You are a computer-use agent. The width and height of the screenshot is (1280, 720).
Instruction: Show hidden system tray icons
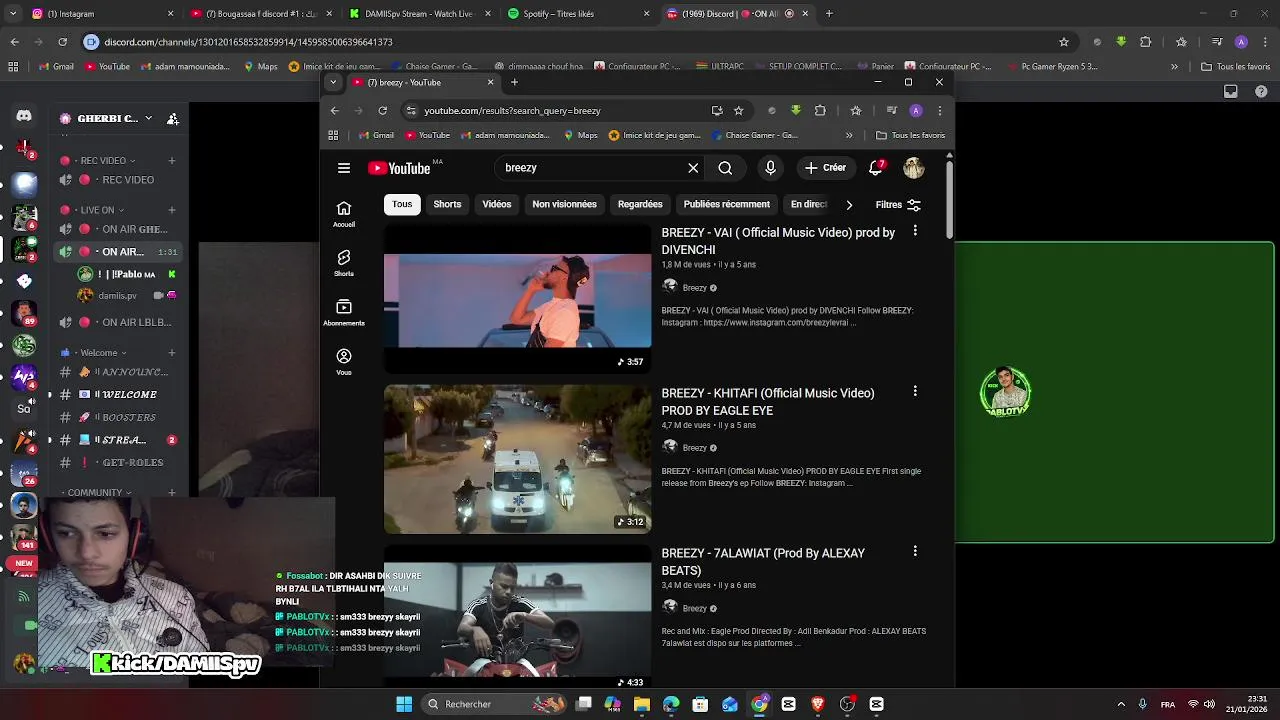pos(1121,704)
